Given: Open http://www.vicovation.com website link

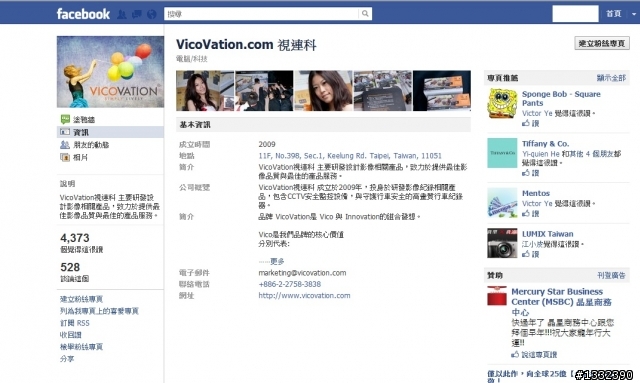Looking at the screenshot, I should [x=304, y=295].
